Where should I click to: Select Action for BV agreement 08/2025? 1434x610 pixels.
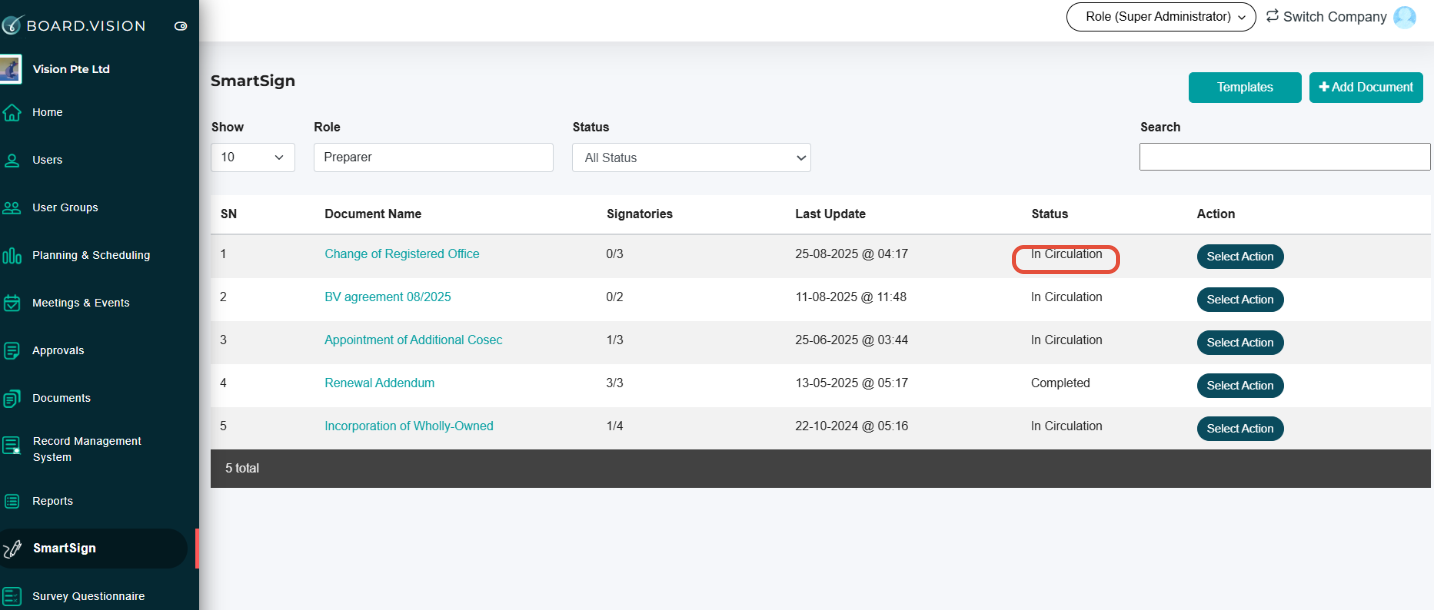1240,300
